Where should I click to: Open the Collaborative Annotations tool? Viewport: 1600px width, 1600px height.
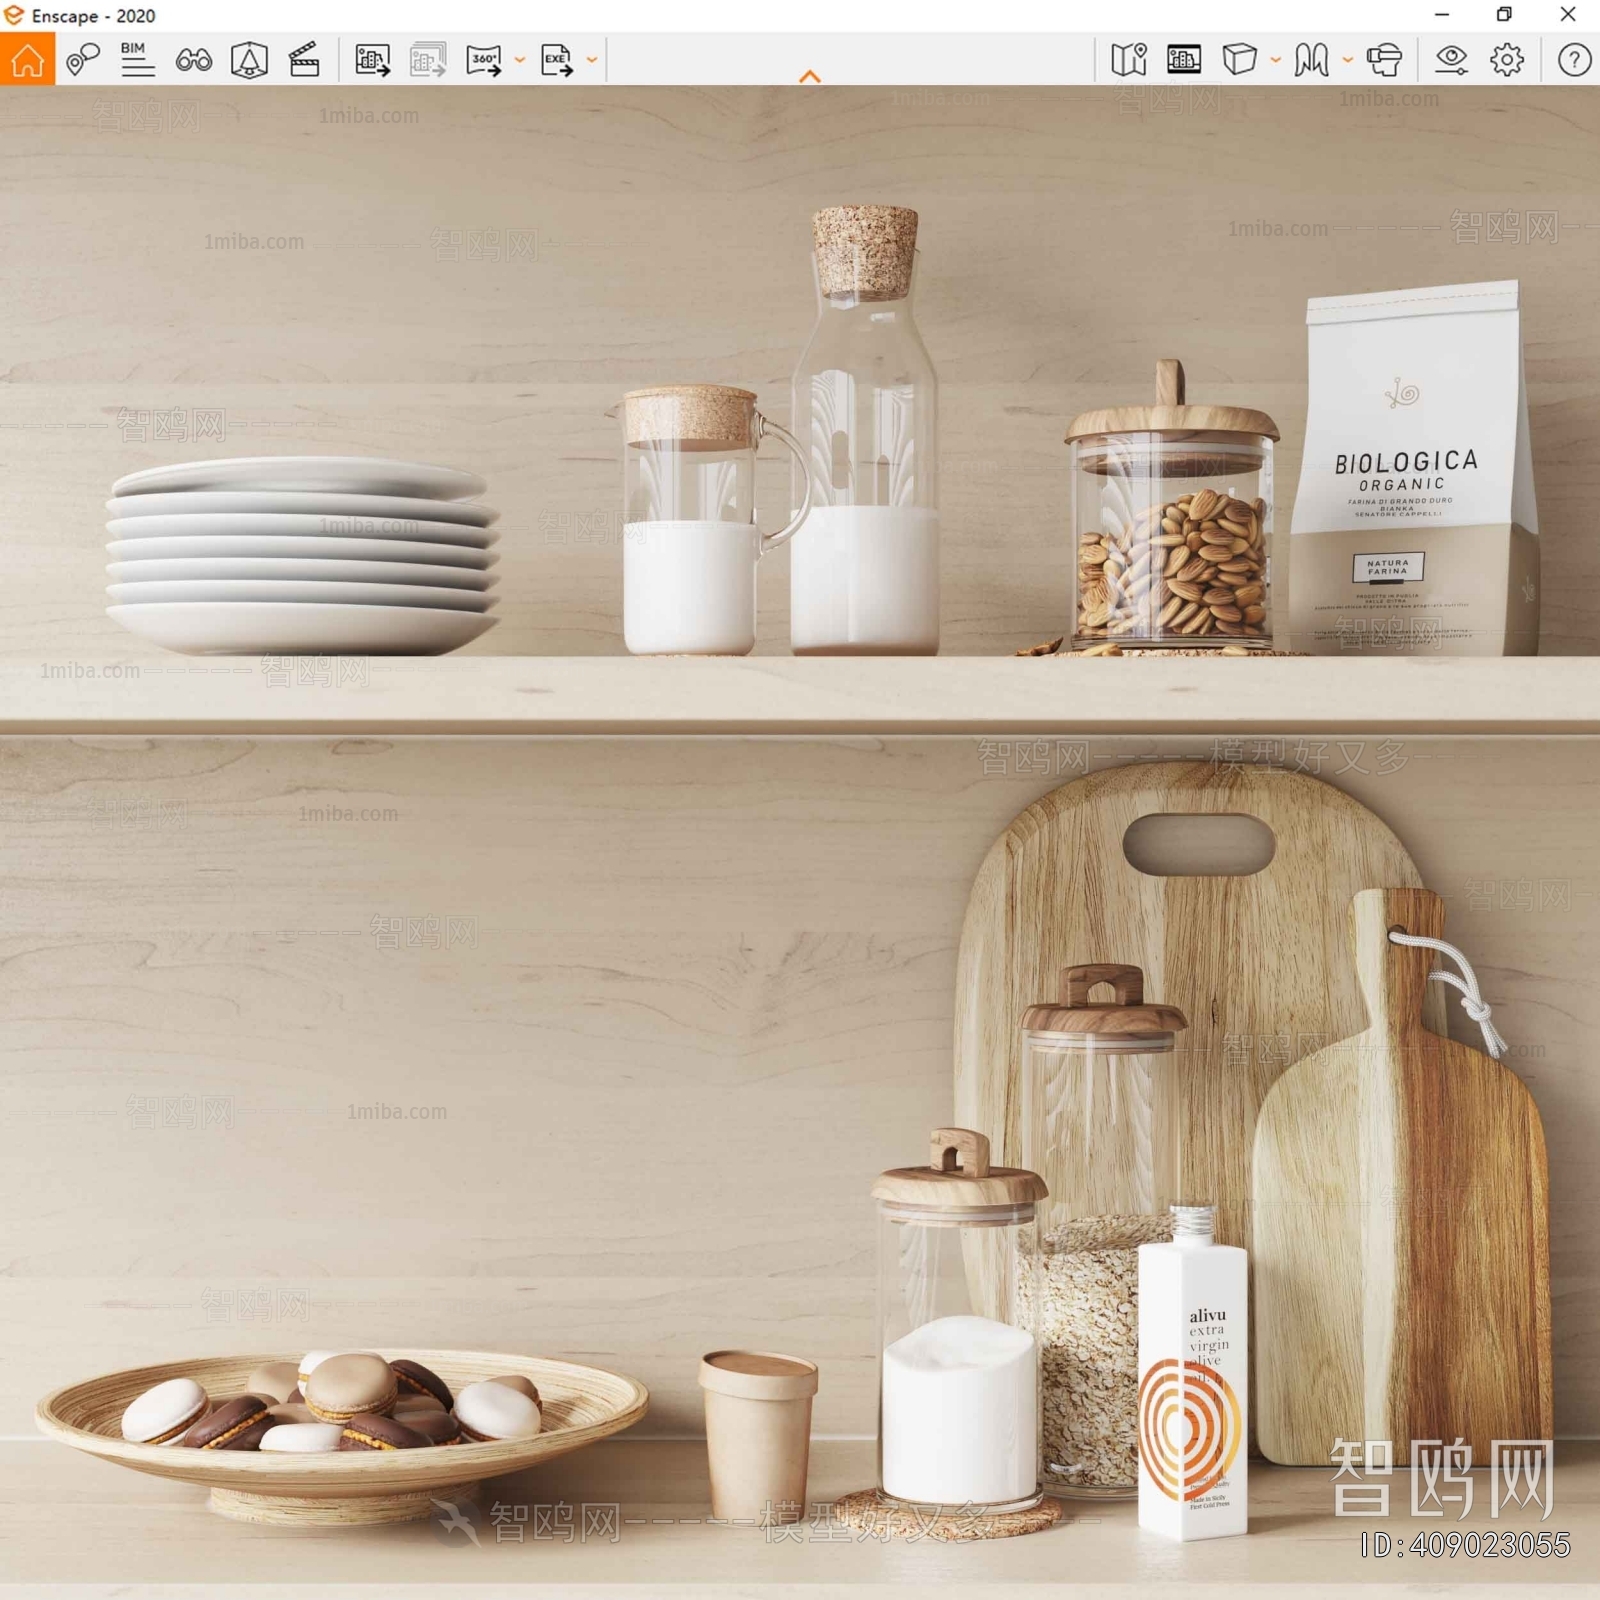(x=83, y=60)
